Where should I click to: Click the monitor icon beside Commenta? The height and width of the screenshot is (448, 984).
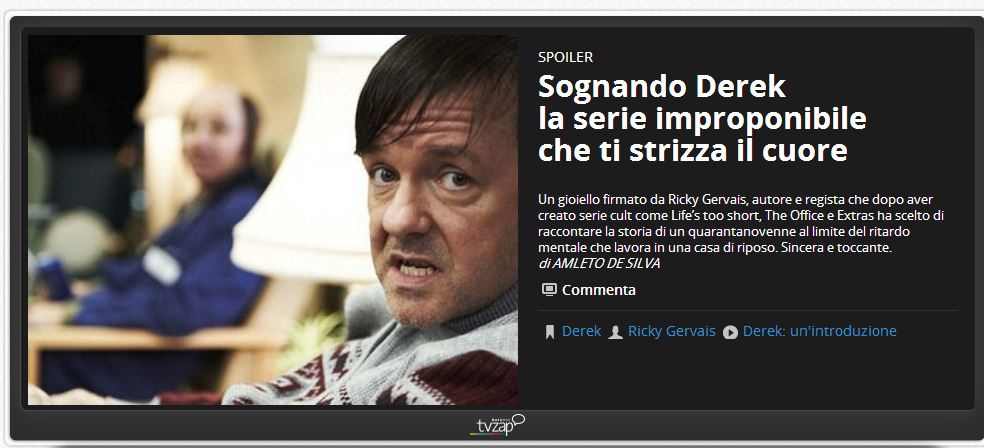point(549,290)
